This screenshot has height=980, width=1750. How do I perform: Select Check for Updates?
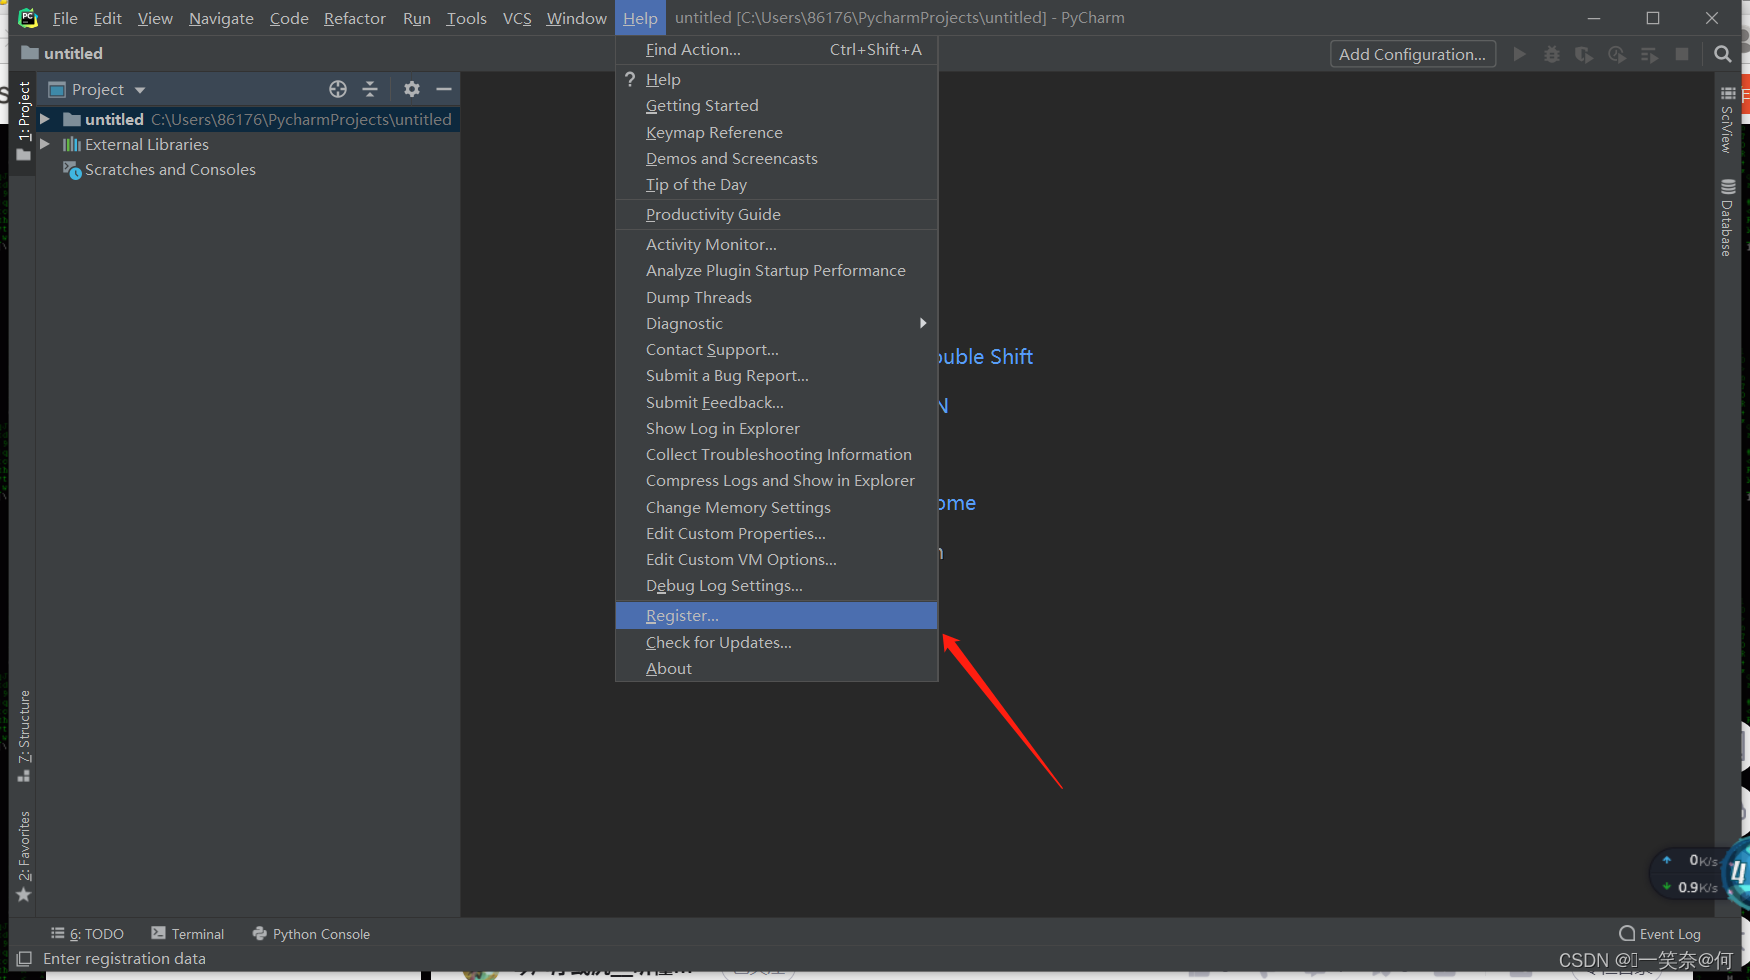tap(777, 642)
